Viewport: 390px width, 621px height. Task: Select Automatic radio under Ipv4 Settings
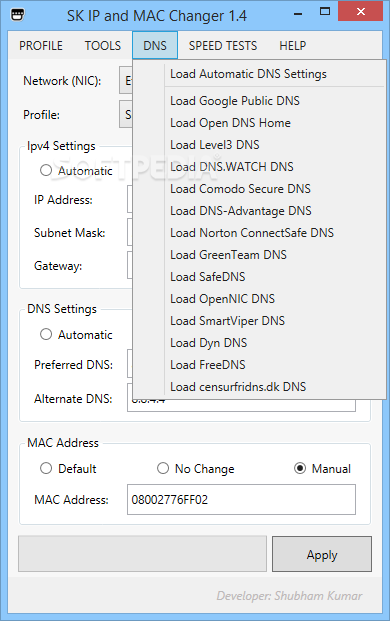(x=46, y=170)
